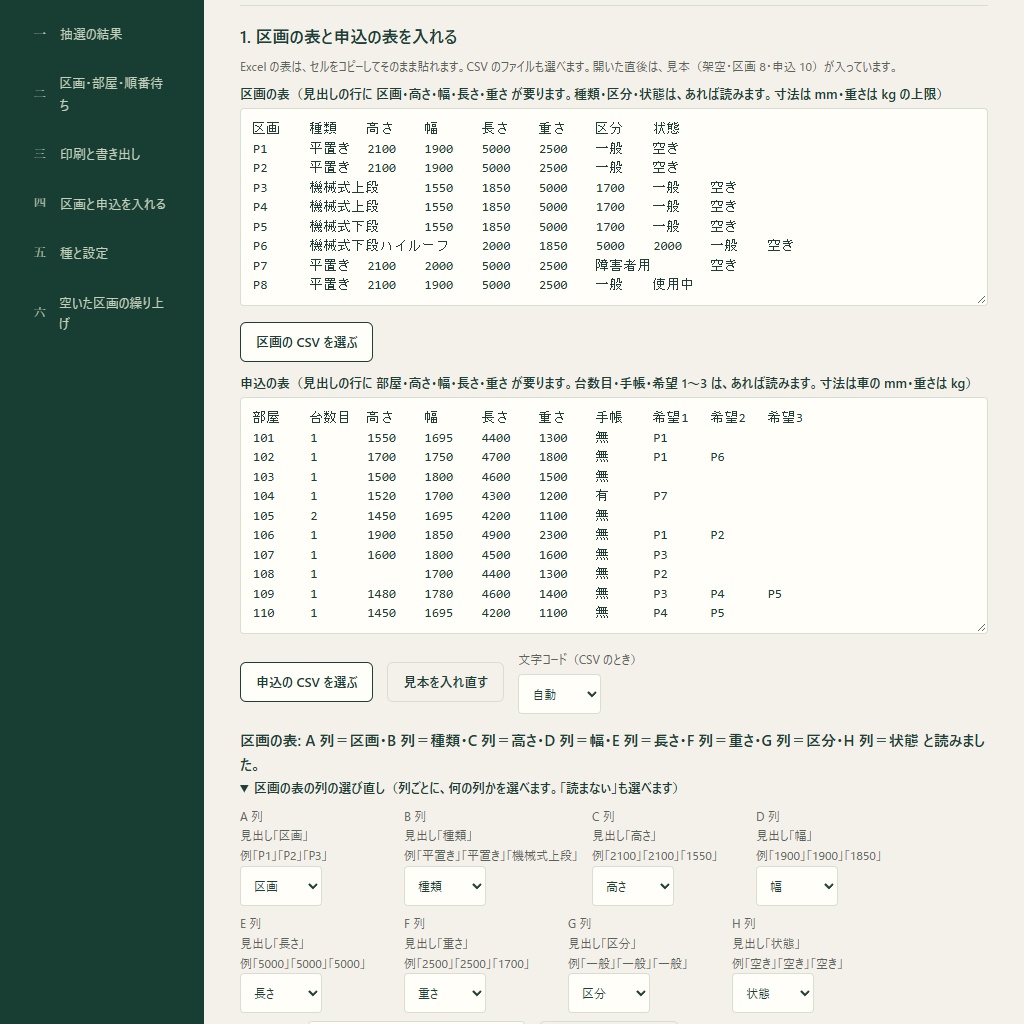Collapse the 区画の表の列の選び直し disclosure
This screenshot has height=1024, width=1024.
pyautogui.click(x=460, y=788)
